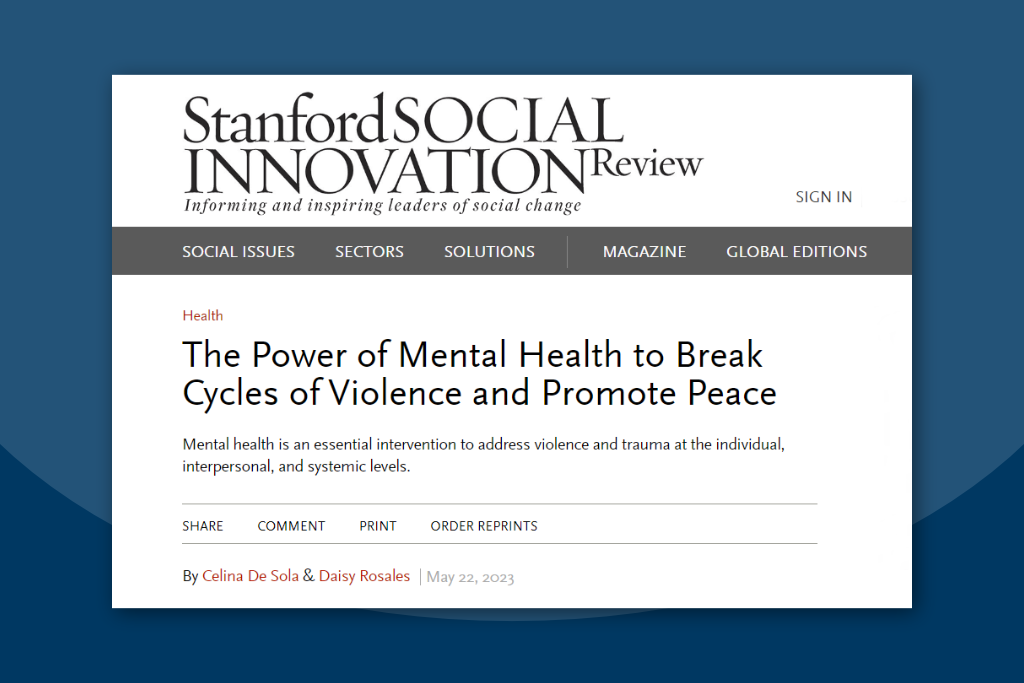
Task: Click ORDER REPRINTS
Action: coord(484,526)
